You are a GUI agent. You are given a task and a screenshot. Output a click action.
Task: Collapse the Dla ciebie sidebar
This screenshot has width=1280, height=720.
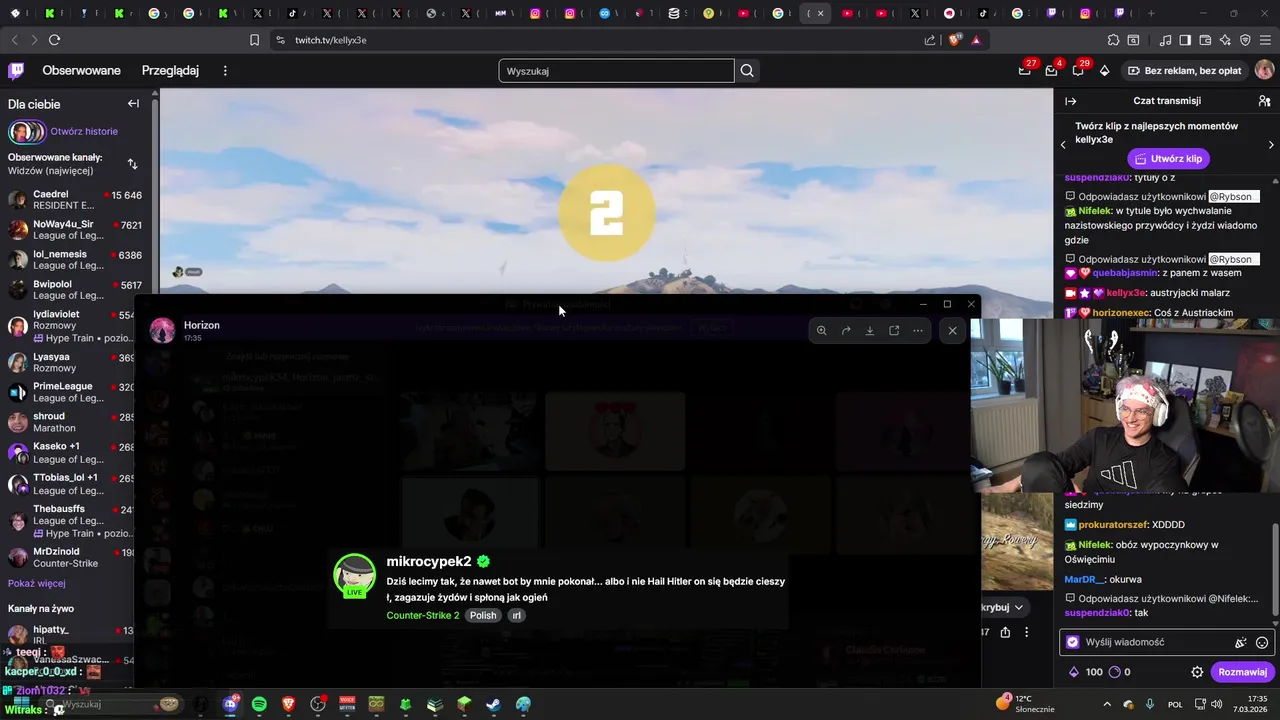[x=133, y=103]
